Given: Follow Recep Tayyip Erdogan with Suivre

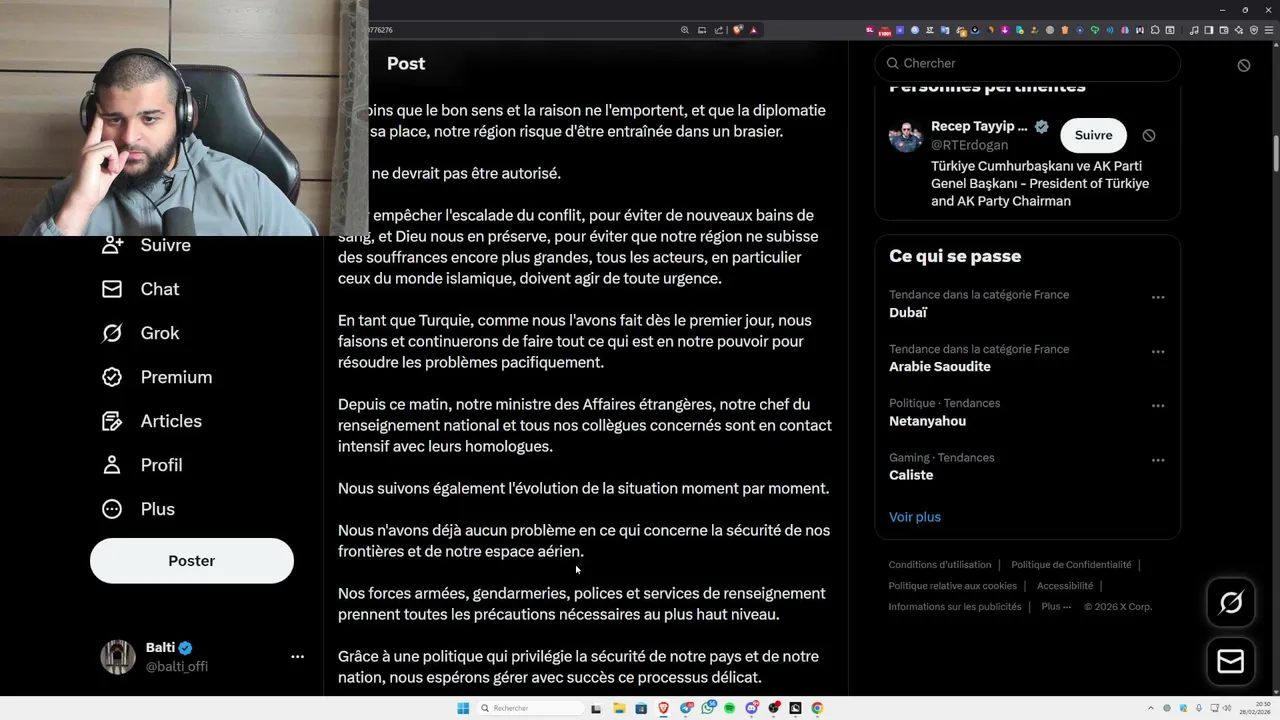Looking at the screenshot, I should pos(1094,135).
